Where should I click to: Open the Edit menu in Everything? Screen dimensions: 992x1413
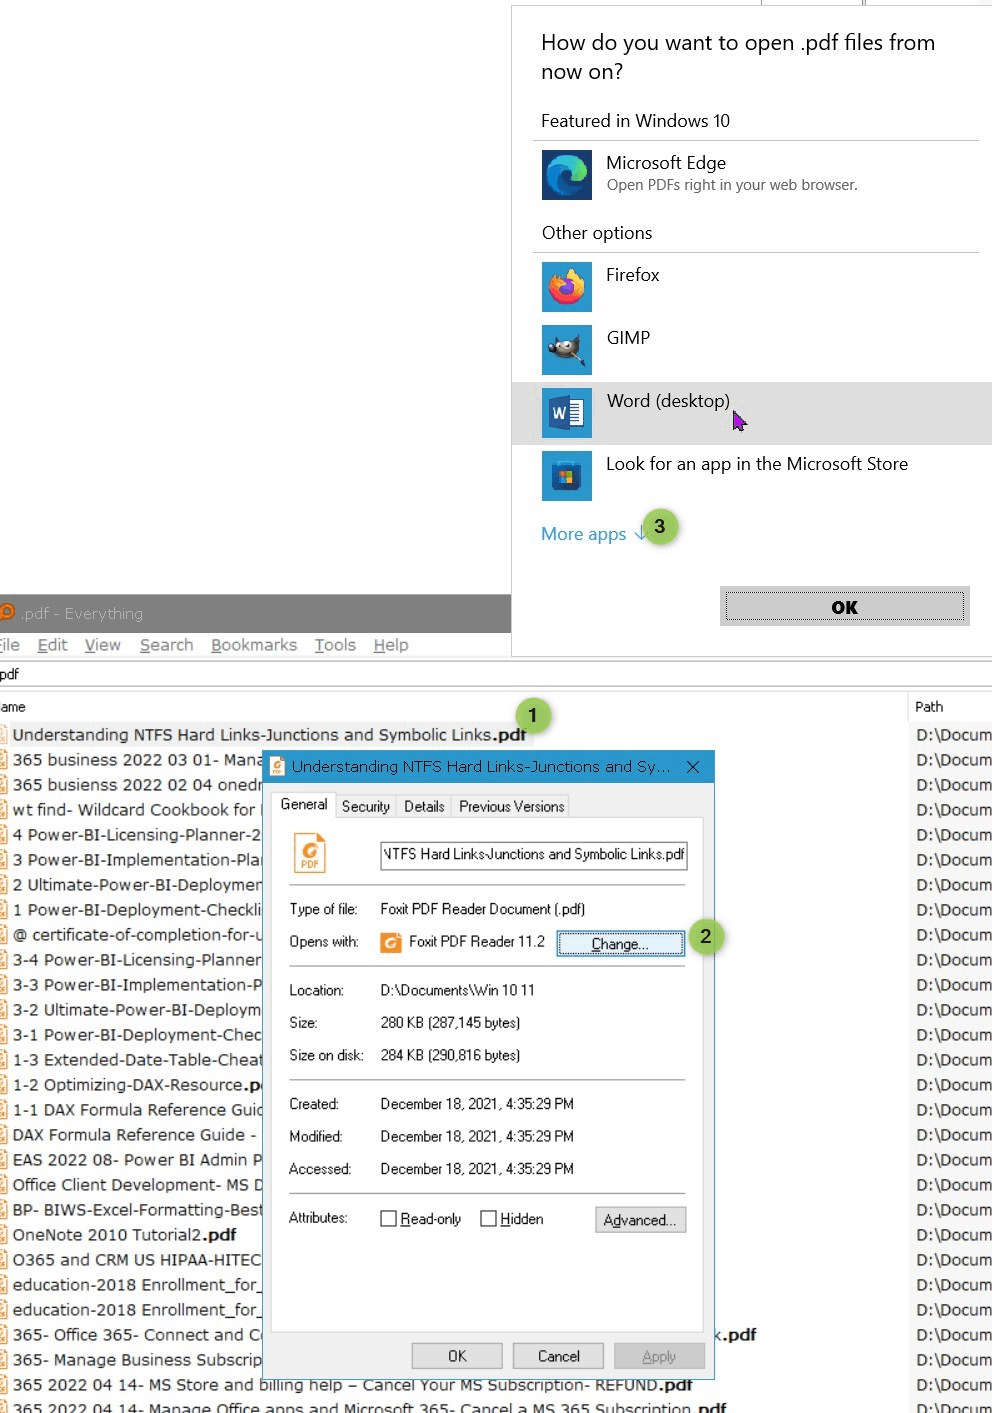coord(53,645)
